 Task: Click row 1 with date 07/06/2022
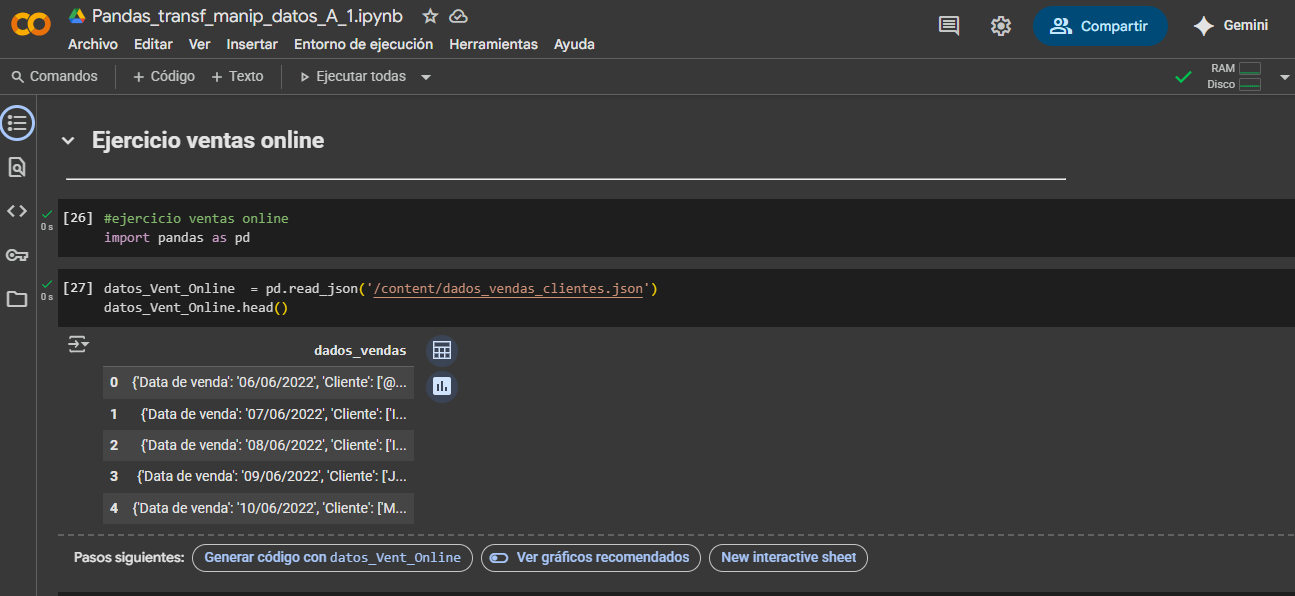(258, 414)
